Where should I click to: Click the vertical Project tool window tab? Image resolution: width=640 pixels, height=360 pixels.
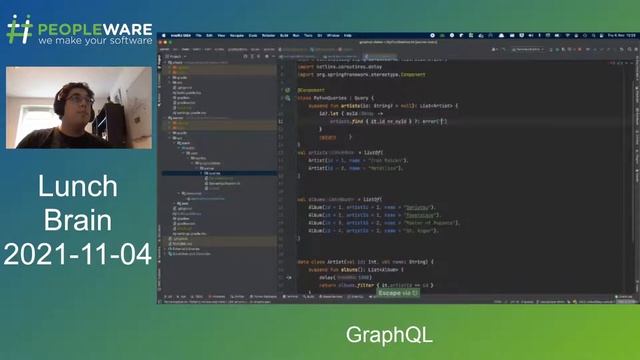[x=160, y=61]
